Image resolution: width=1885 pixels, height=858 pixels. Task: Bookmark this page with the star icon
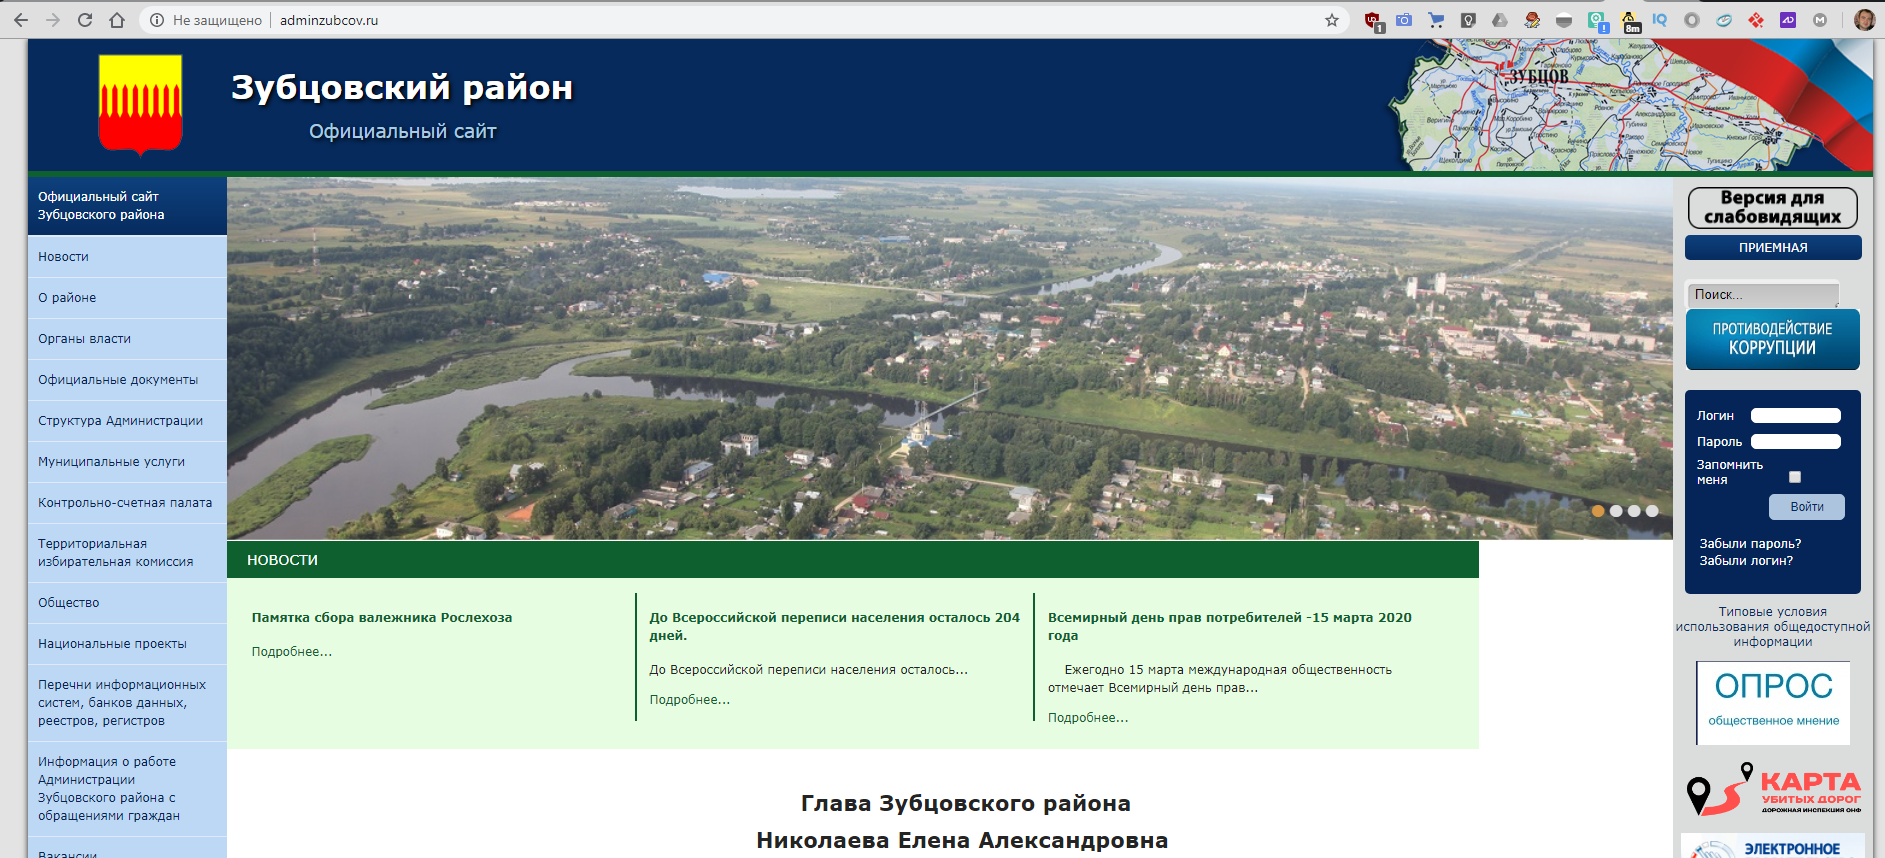point(1331,20)
